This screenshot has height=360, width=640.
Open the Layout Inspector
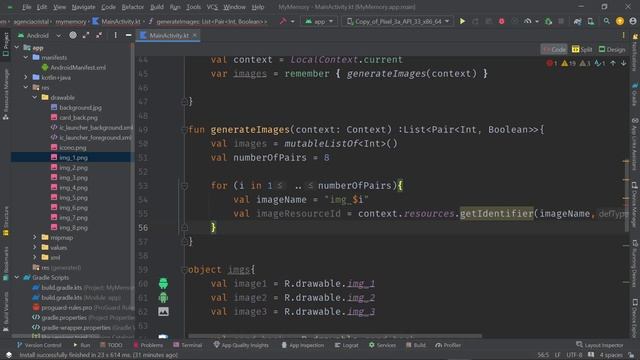[x=600, y=345]
